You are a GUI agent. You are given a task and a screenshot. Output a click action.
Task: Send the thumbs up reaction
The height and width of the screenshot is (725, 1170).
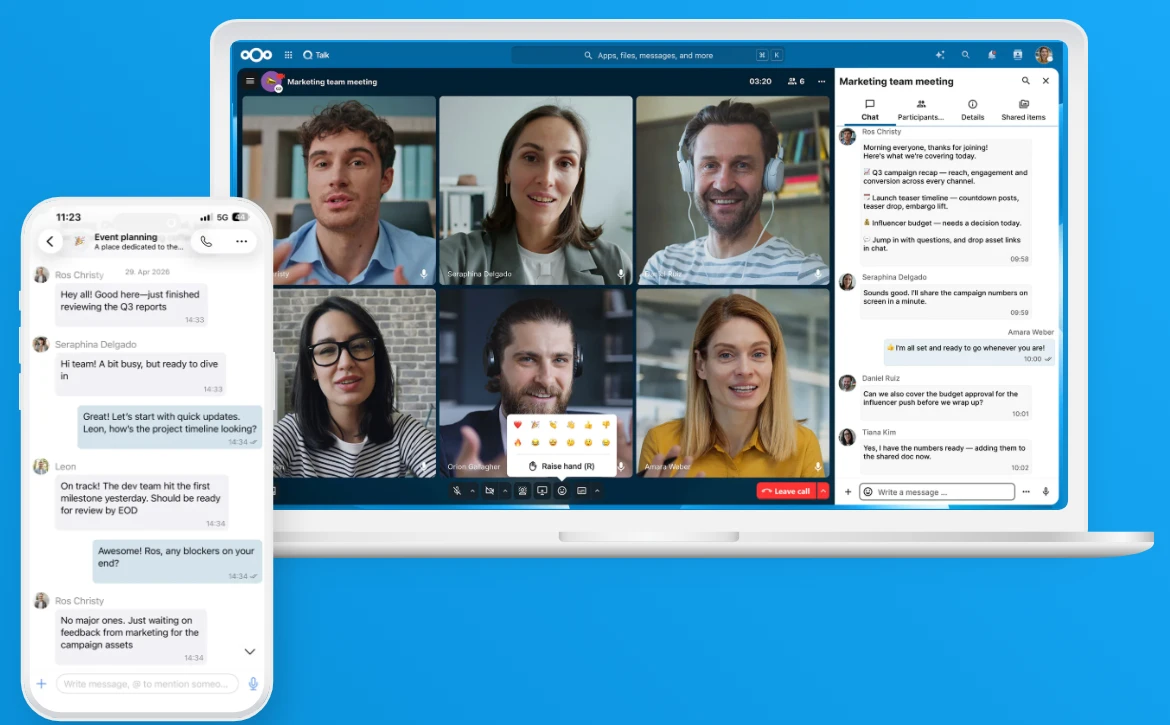(x=588, y=425)
